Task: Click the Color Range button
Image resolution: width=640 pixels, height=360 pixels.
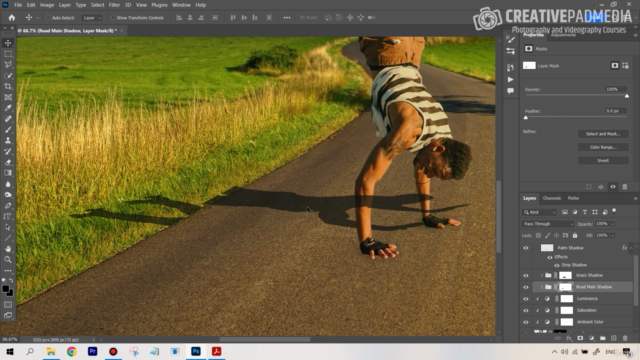Action: [603, 147]
